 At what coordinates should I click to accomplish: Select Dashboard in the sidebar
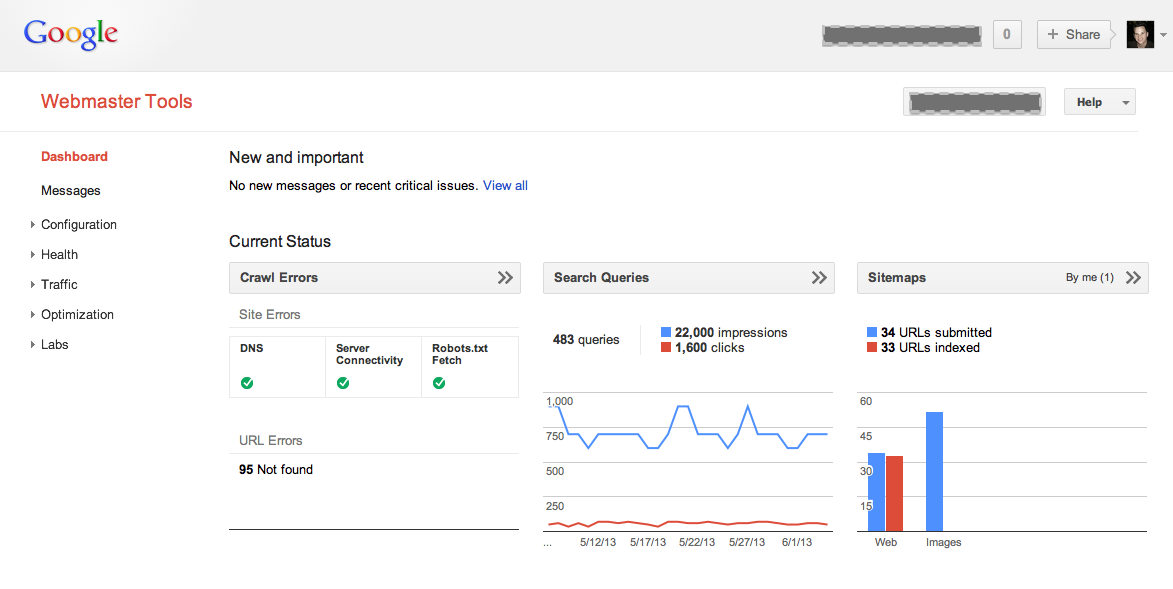[74, 156]
